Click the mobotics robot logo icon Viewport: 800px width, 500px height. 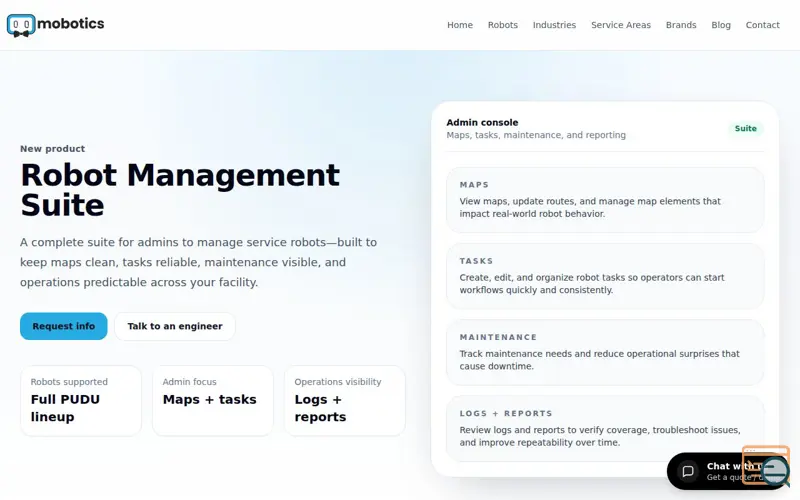click(x=21, y=25)
